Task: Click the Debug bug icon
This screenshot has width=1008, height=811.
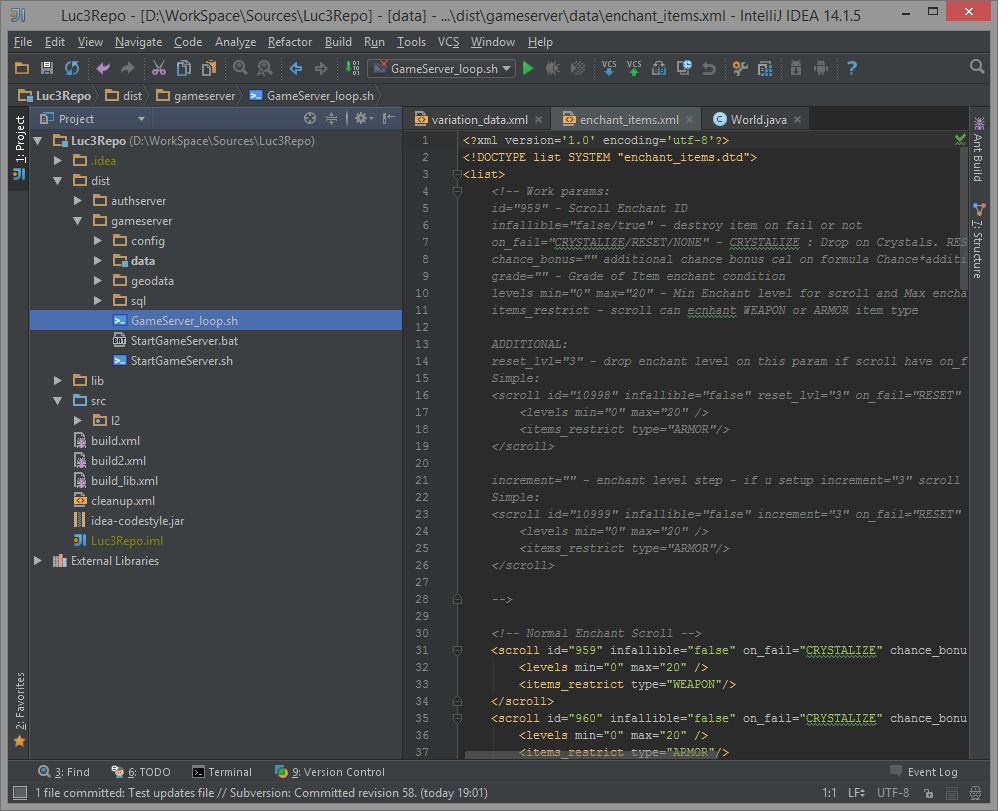Action: 552,68
